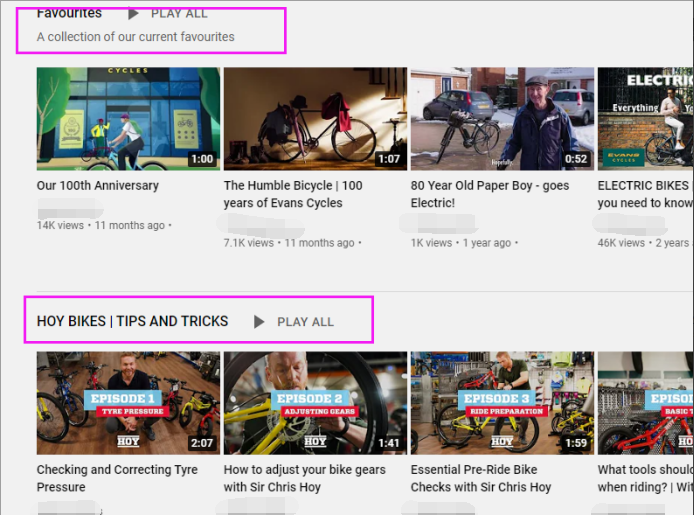
Task: Click the 0:52 duration badge
Action: click(x=576, y=159)
